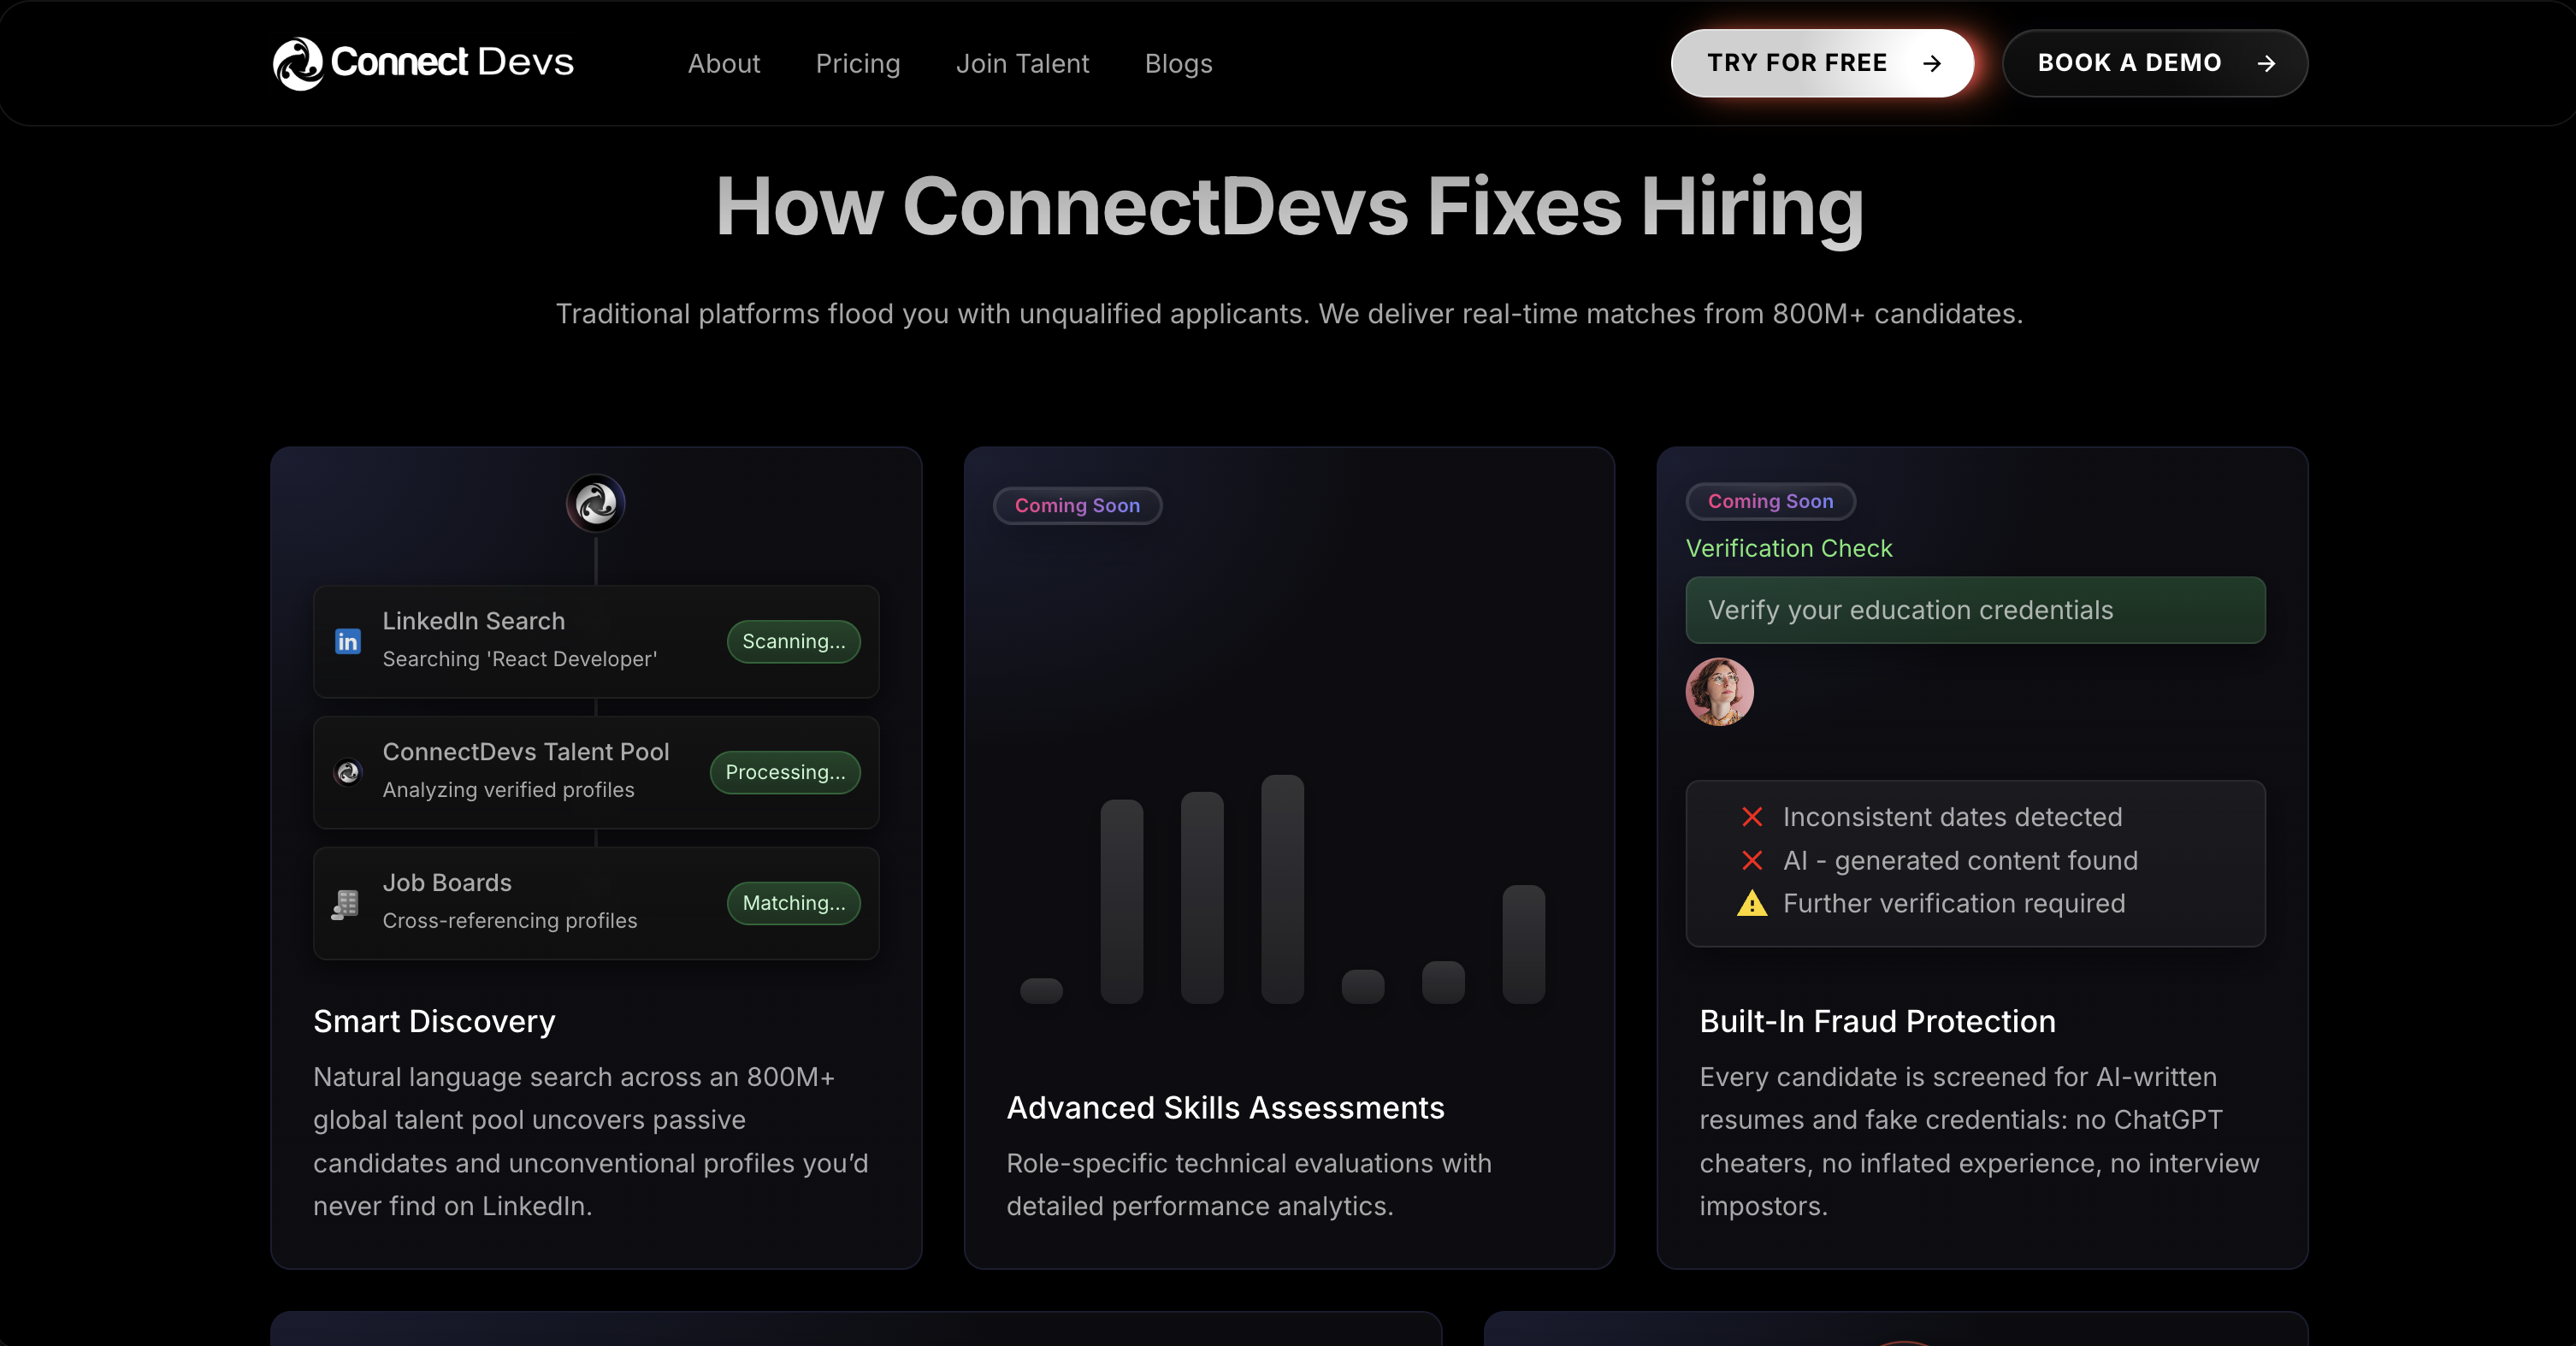Click the ConnectDevs Talent Pool swirl icon
The height and width of the screenshot is (1346, 2576).
pos(347,772)
